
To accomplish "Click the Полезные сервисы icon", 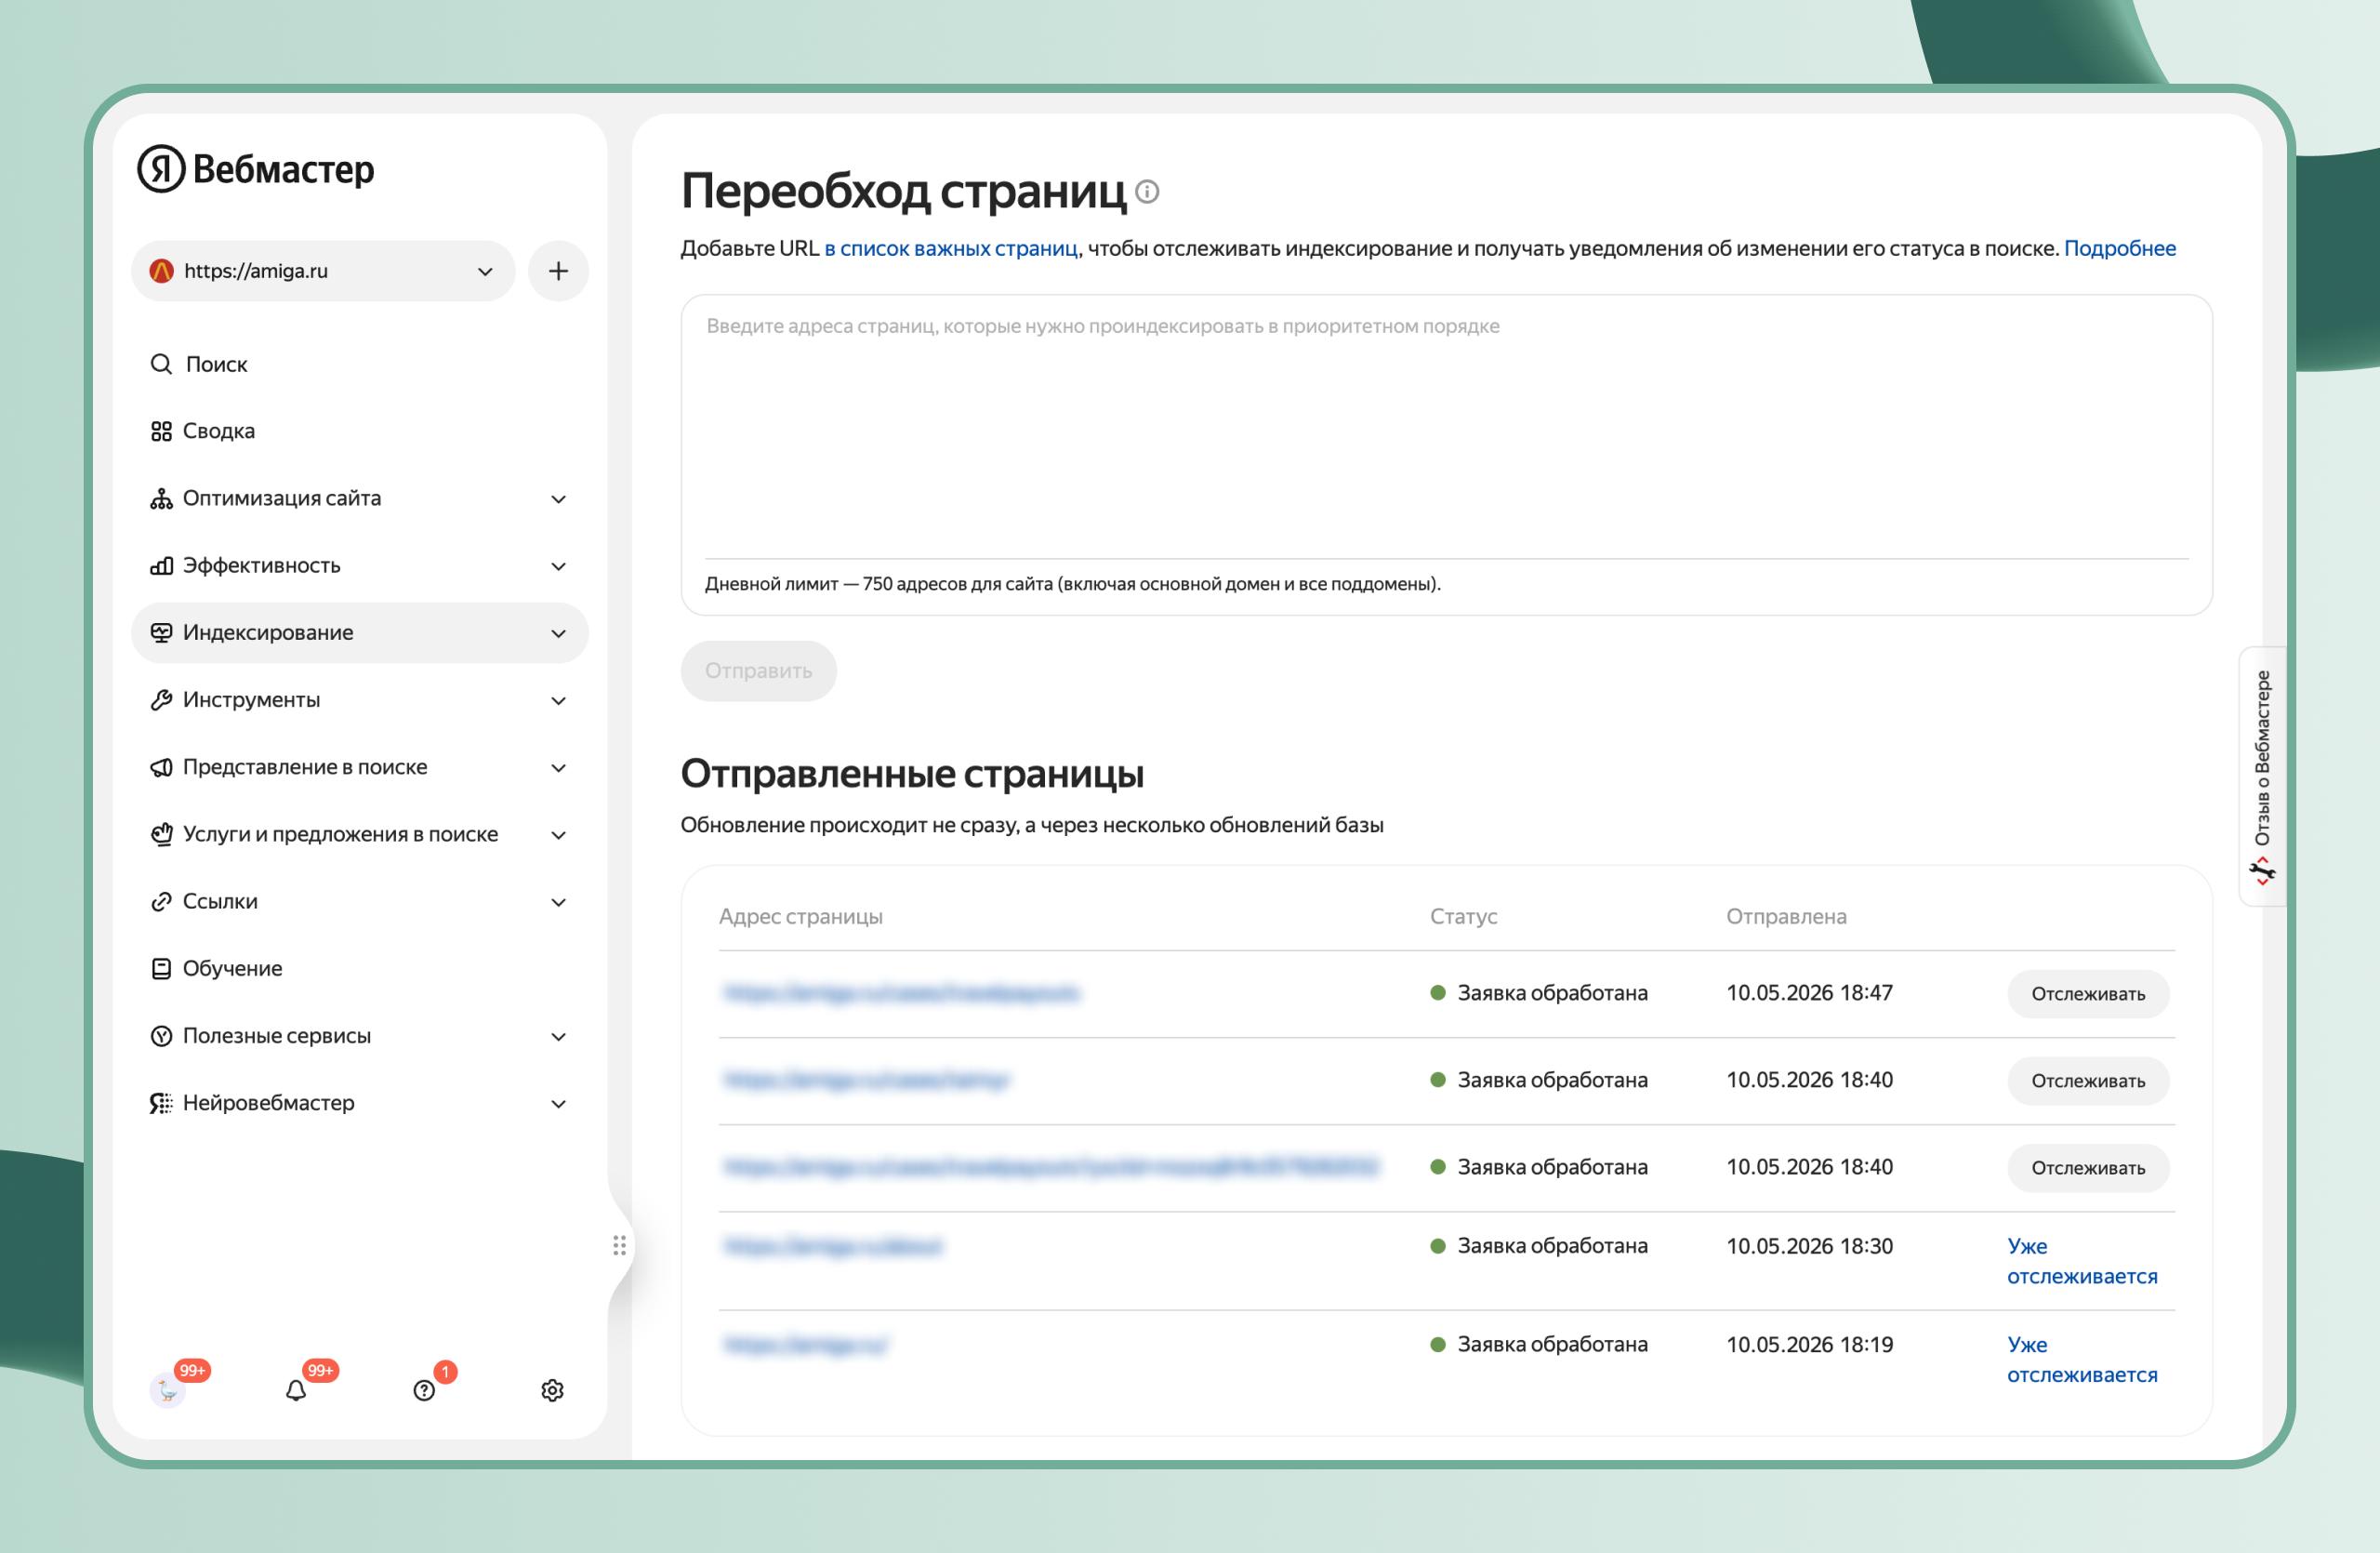I will (x=161, y=1036).
